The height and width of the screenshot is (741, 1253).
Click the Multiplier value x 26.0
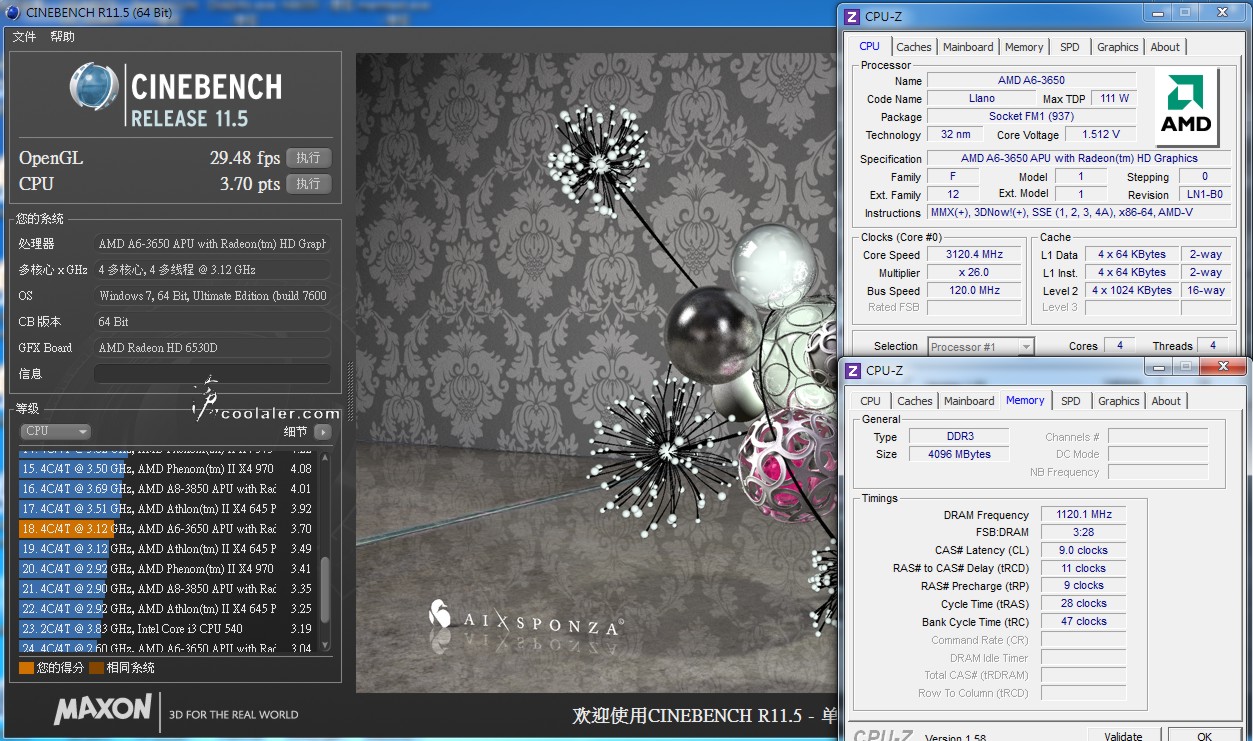point(974,273)
